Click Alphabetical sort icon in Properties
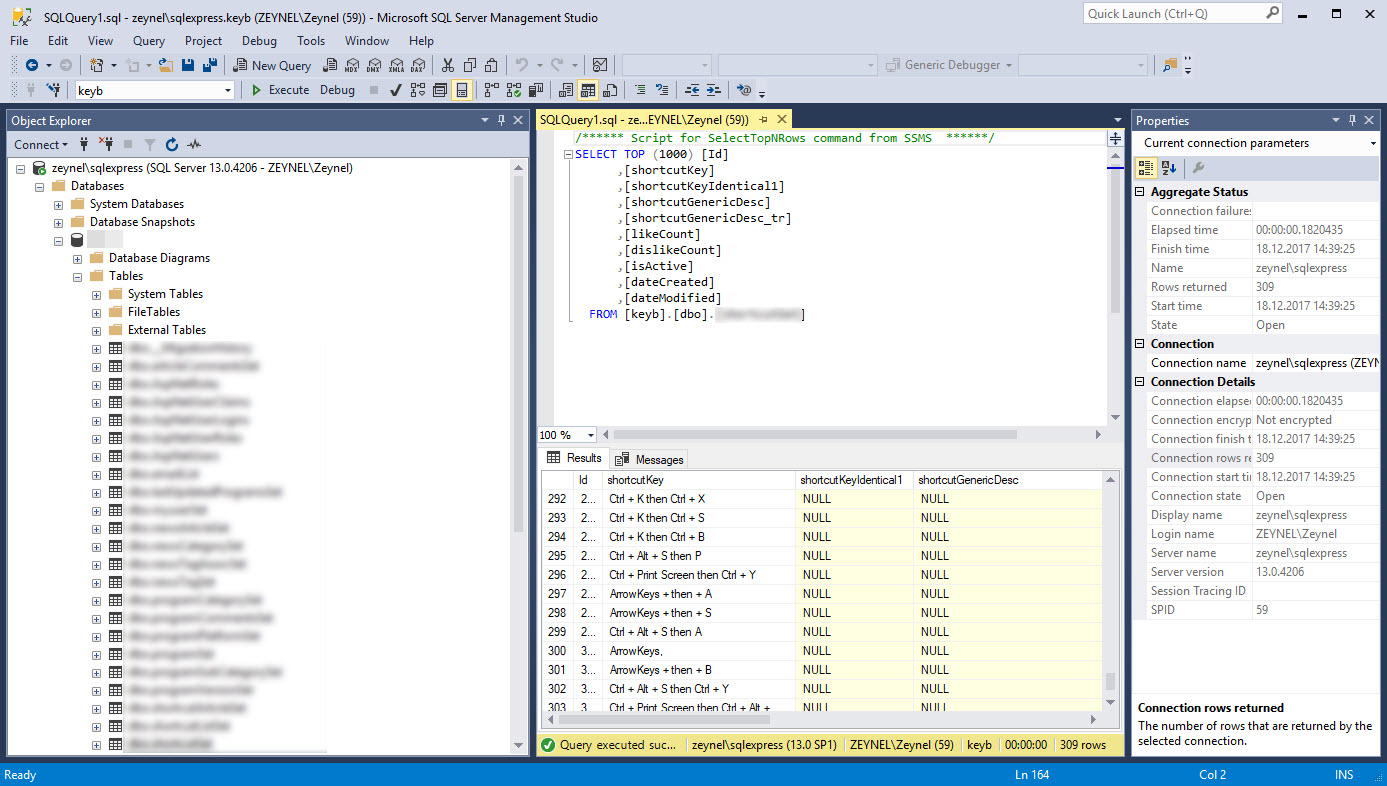Viewport: 1387px width, 786px height. [x=1168, y=168]
